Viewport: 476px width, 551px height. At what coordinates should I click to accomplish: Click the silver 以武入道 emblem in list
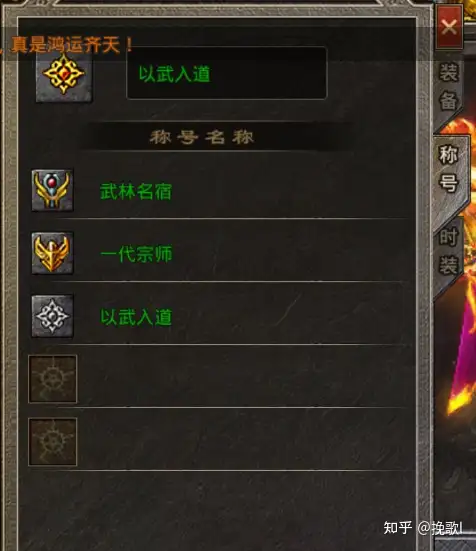point(52,316)
